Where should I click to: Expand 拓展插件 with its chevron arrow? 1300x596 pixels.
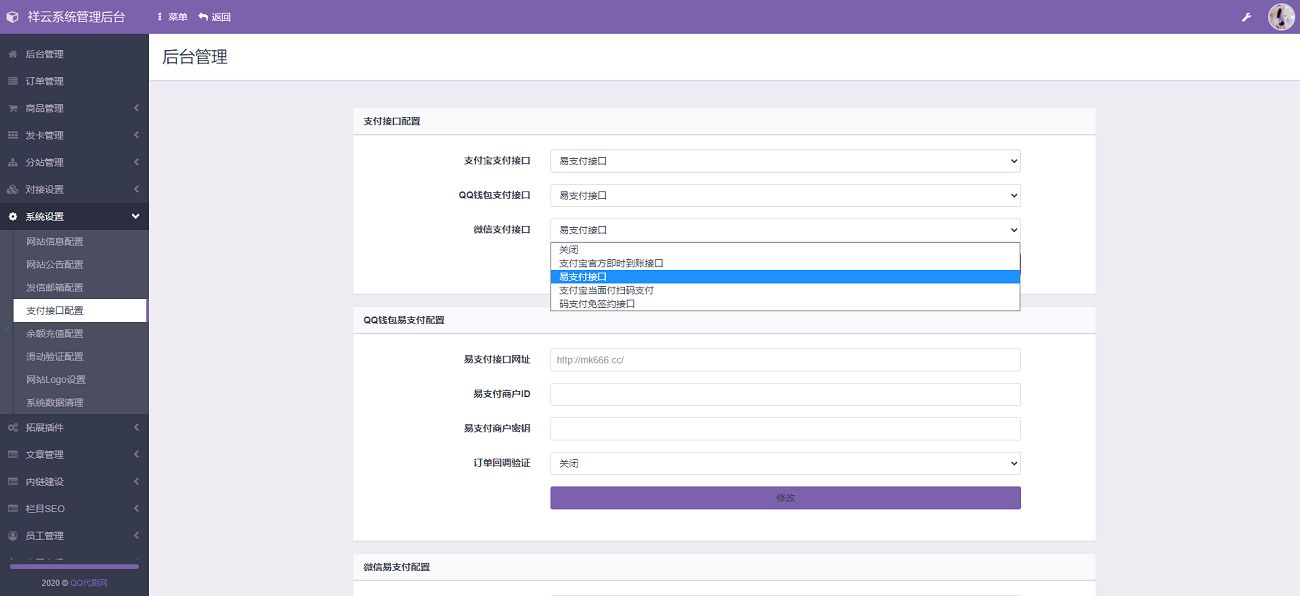click(136, 428)
